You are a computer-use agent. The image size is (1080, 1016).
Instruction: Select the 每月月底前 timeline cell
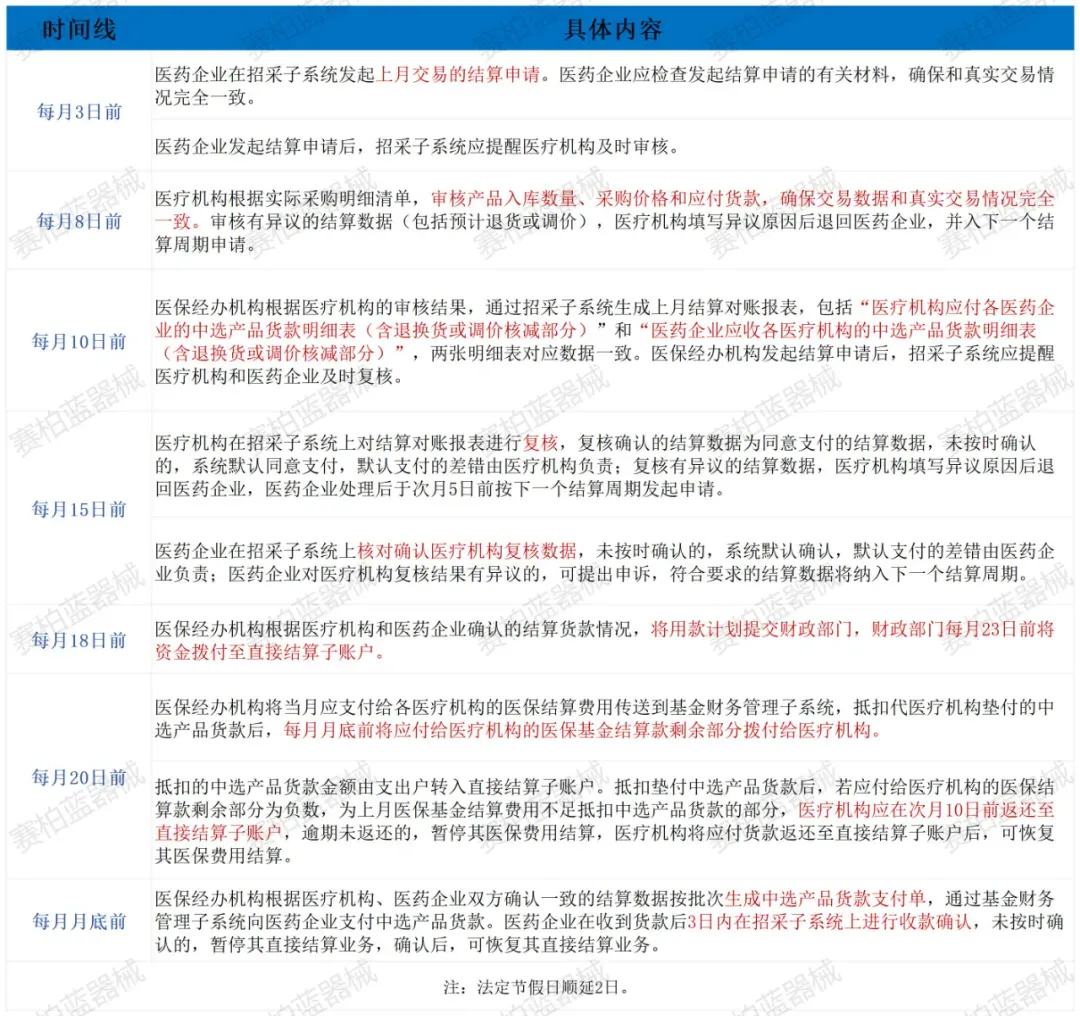pos(79,921)
